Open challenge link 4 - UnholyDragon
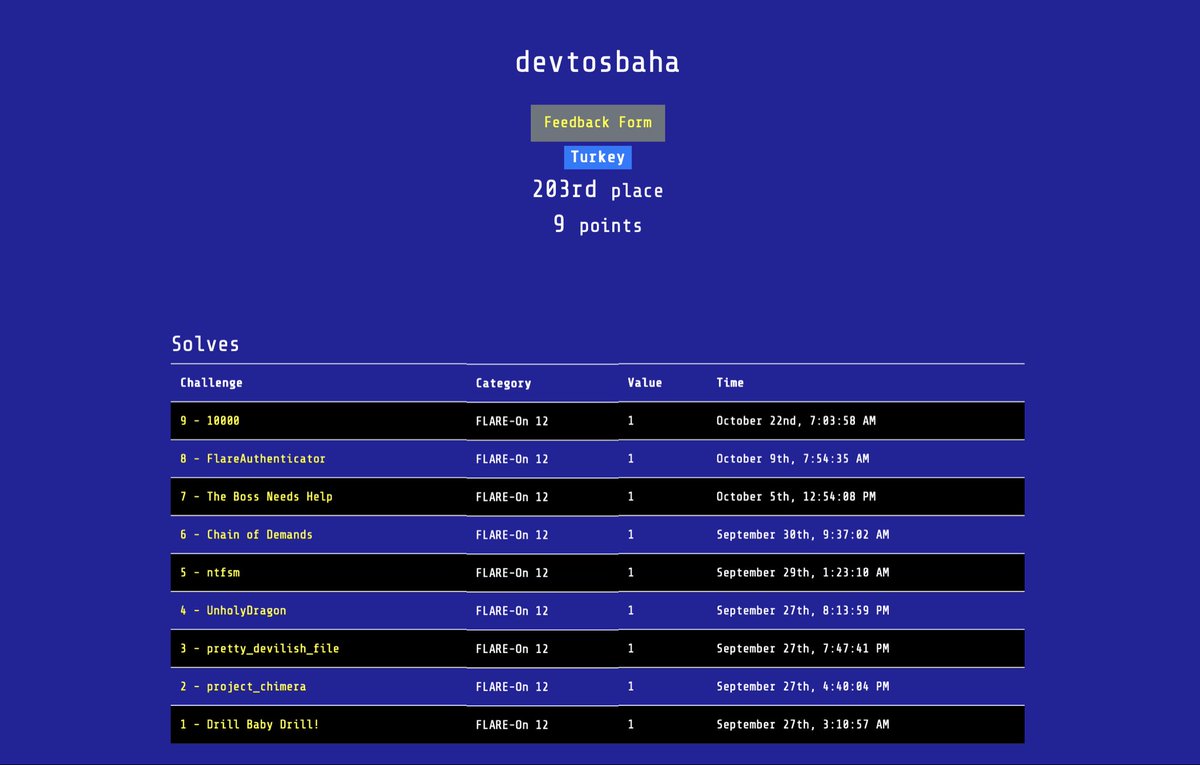This screenshot has height=765, width=1200. tap(233, 611)
